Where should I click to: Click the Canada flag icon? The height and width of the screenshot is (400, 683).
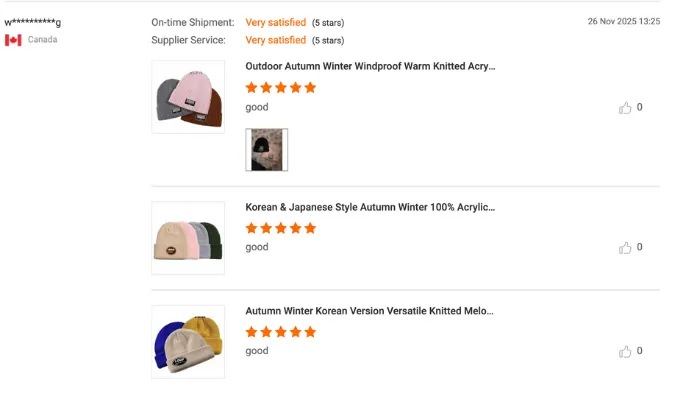click(13, 40)
